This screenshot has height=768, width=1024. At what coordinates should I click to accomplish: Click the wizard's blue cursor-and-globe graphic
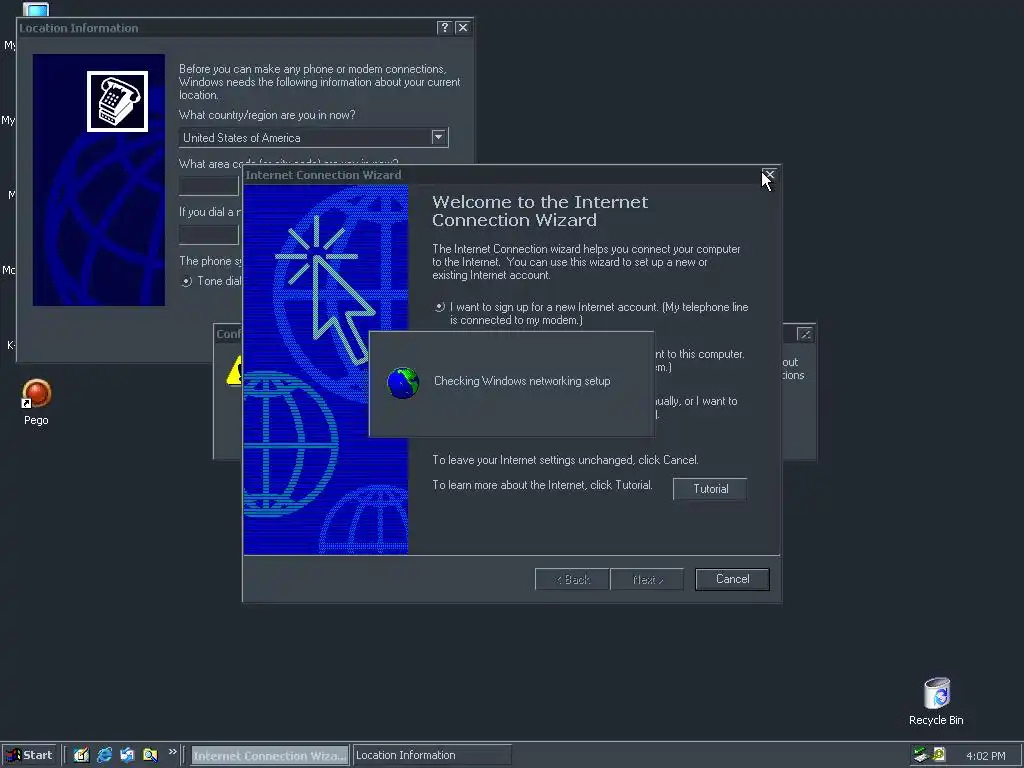pos(326,370)
